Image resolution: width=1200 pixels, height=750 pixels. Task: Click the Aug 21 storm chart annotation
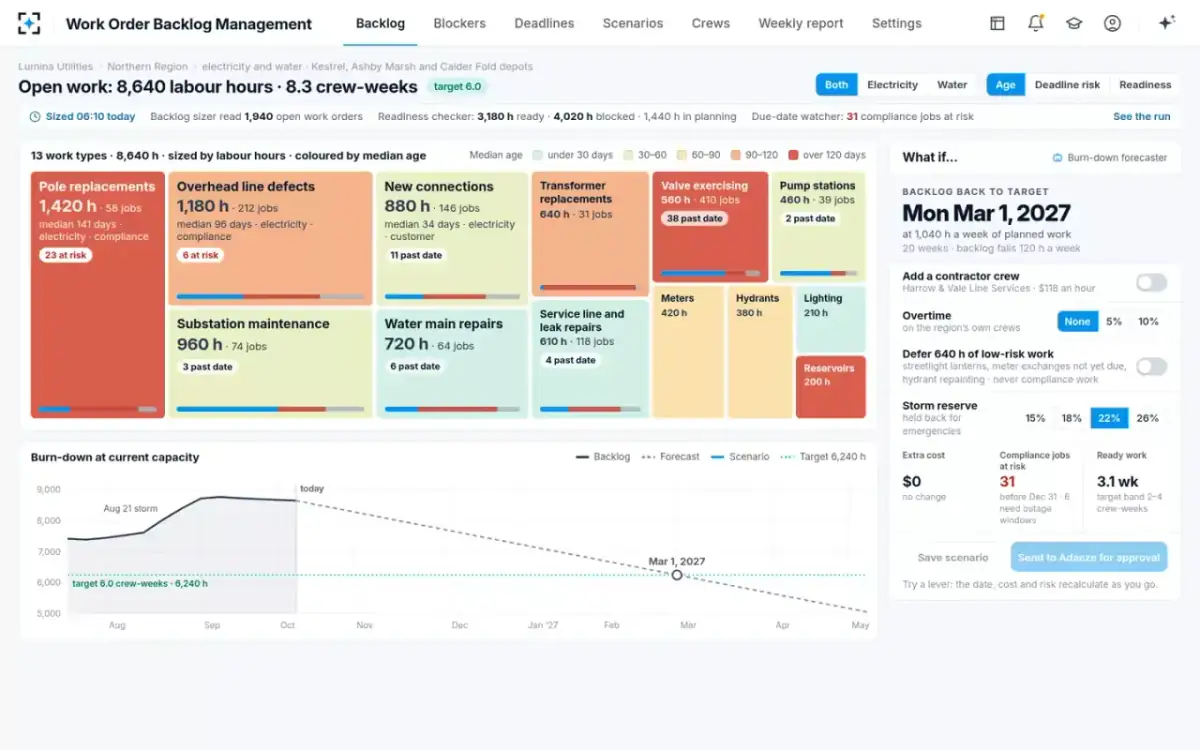point(130,509)
